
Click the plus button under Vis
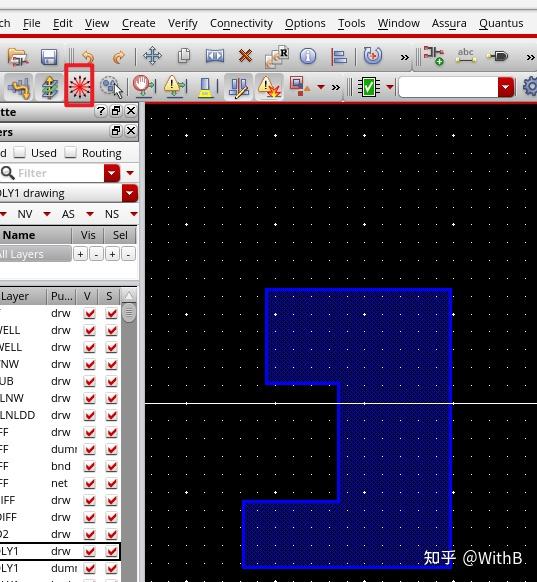[x=80, y=254]
